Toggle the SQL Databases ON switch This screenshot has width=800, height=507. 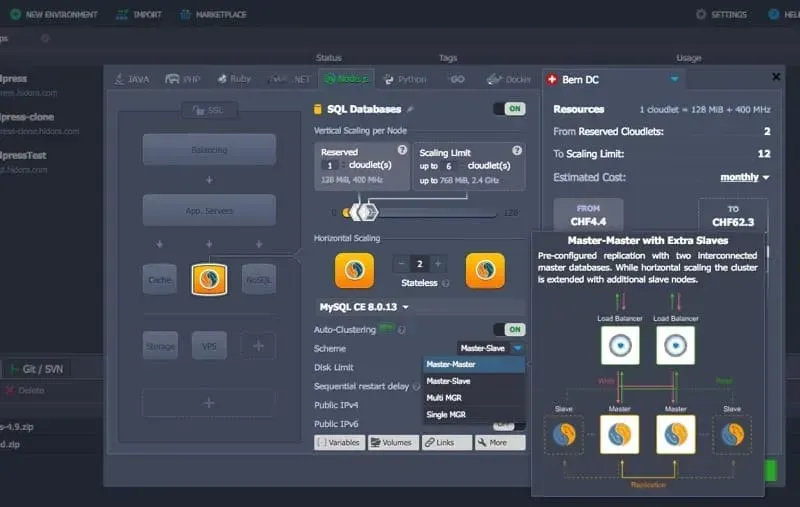click(509, 109)
